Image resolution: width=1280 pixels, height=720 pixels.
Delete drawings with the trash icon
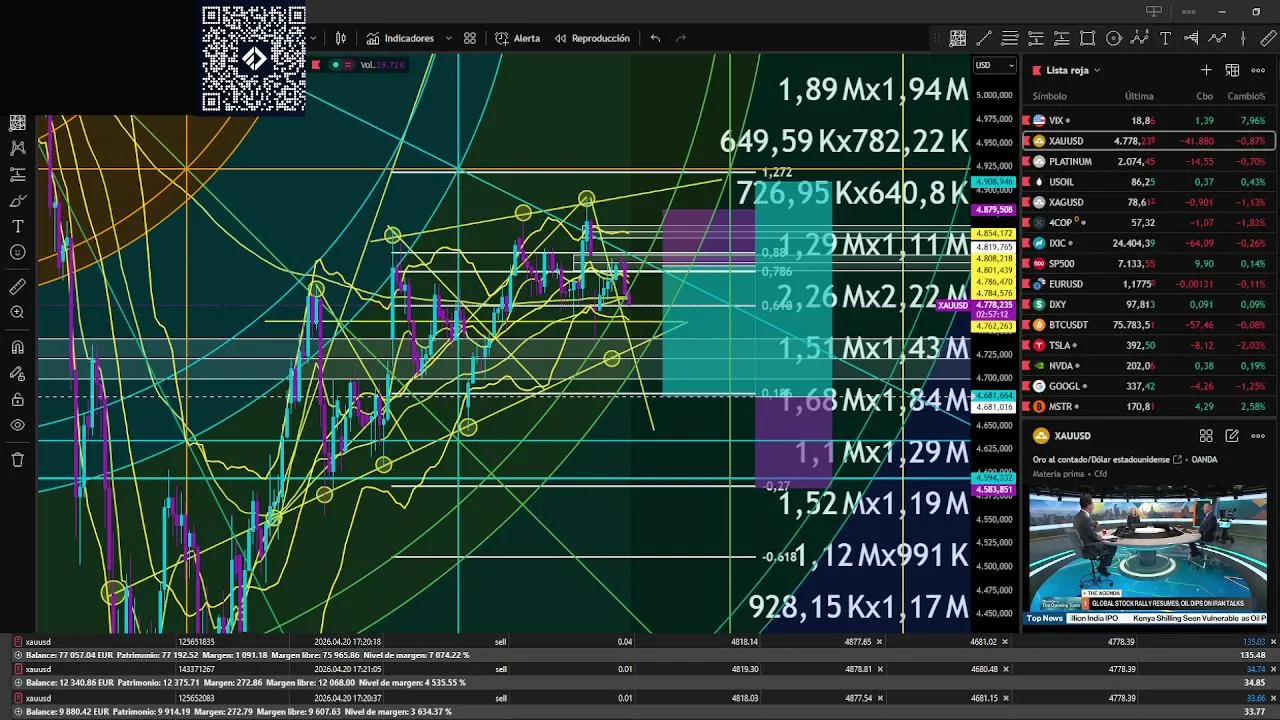(x=18, y=460)
